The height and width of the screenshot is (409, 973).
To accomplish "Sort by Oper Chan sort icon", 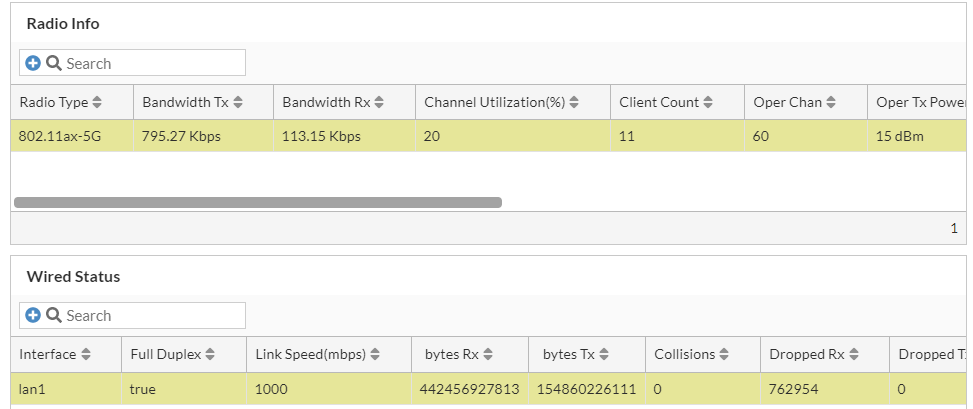I will [831, 102].
